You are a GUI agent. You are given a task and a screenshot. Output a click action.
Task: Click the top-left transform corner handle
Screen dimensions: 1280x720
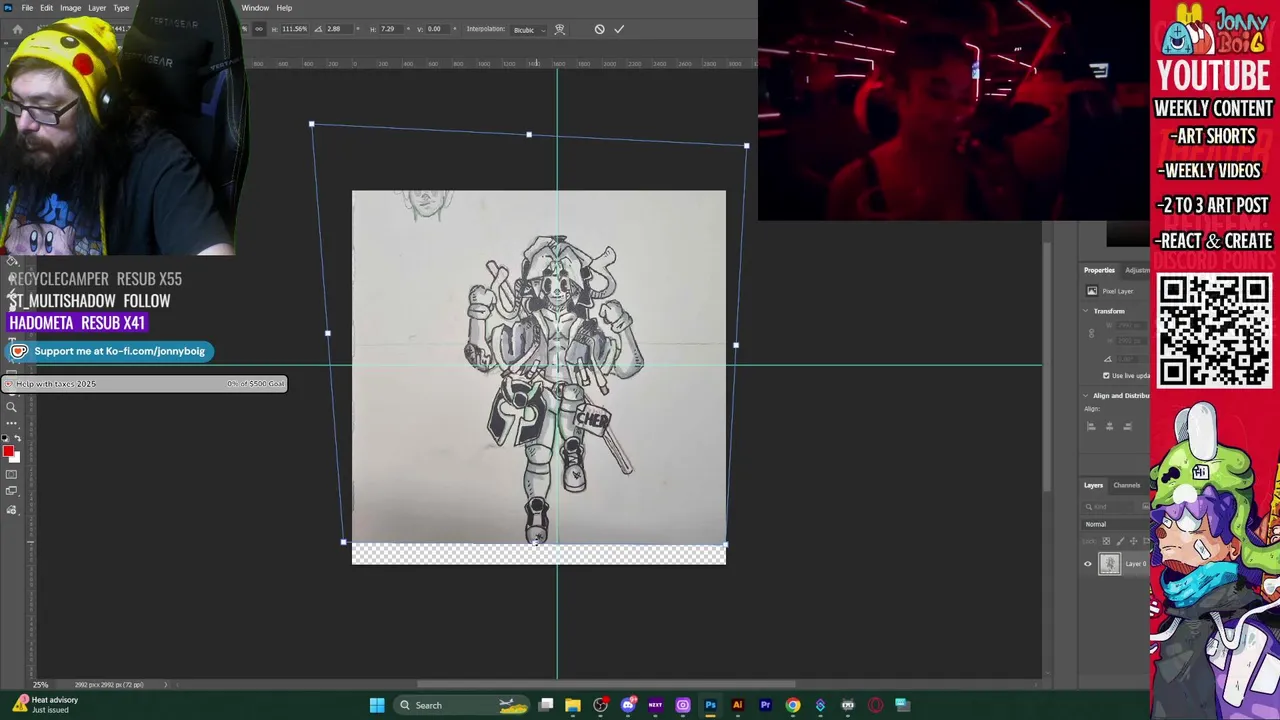[312, 125]
